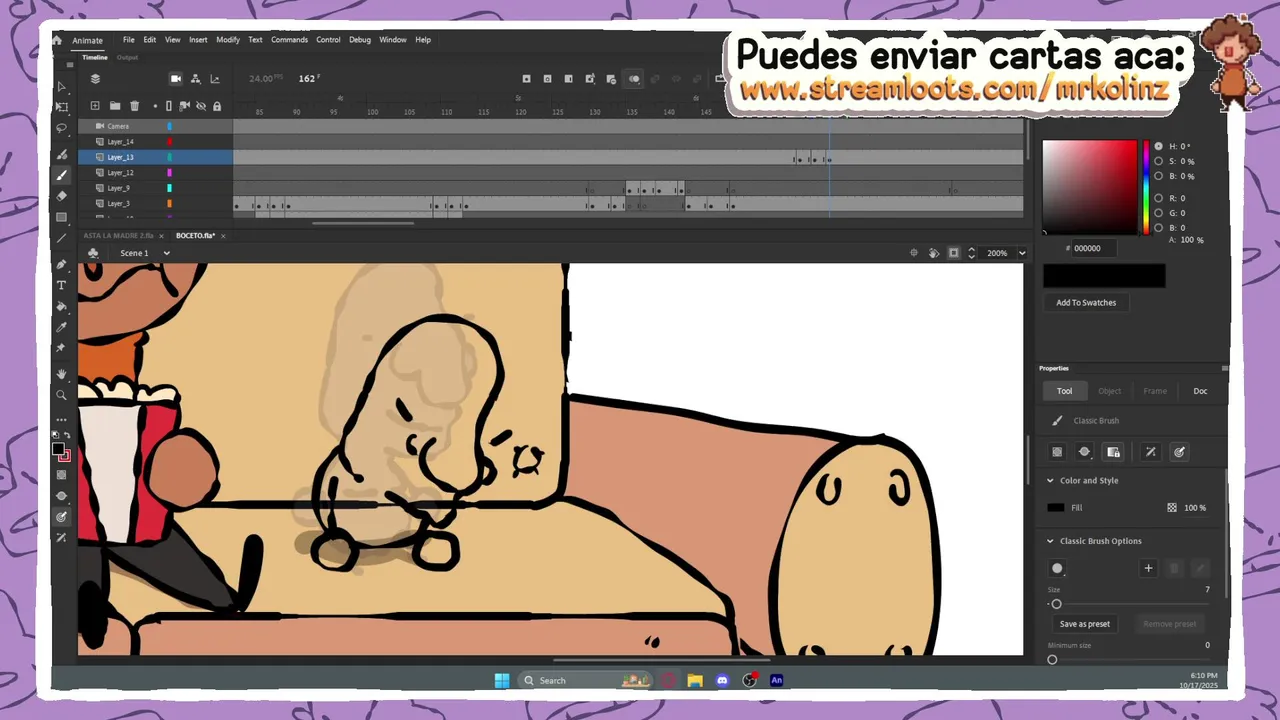This screenshot has width=1280, height=720.
Task: Close the BOCETO.fla document tab
Action: 223,236
